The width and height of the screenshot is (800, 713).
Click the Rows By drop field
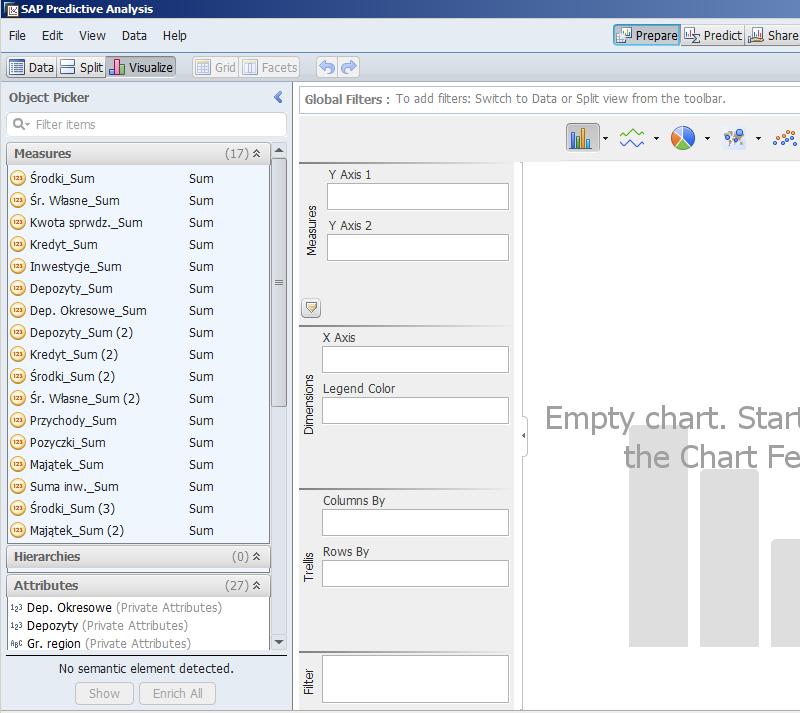415,574
